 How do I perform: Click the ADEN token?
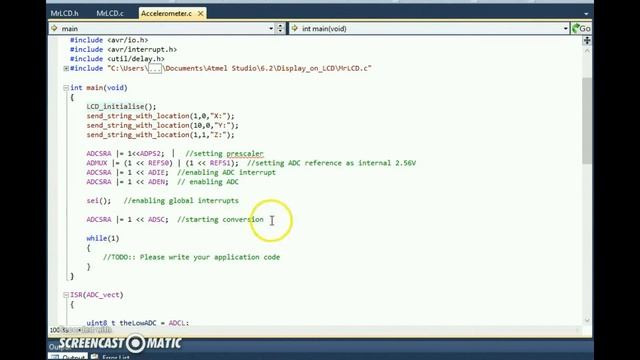[x=156, y=182]
